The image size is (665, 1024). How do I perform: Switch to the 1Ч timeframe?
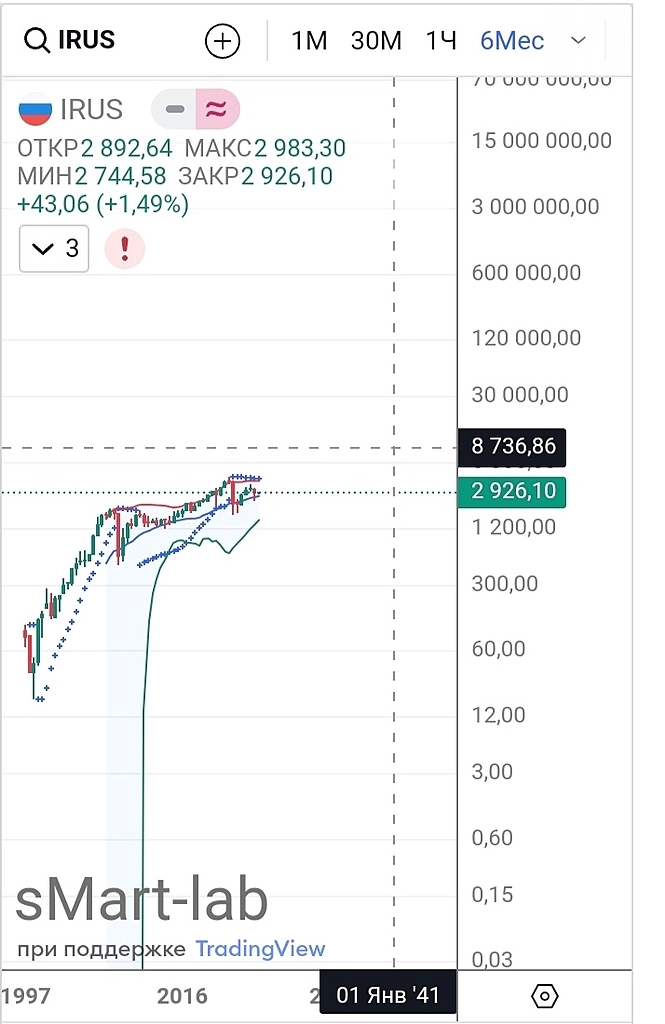point(440,41)
